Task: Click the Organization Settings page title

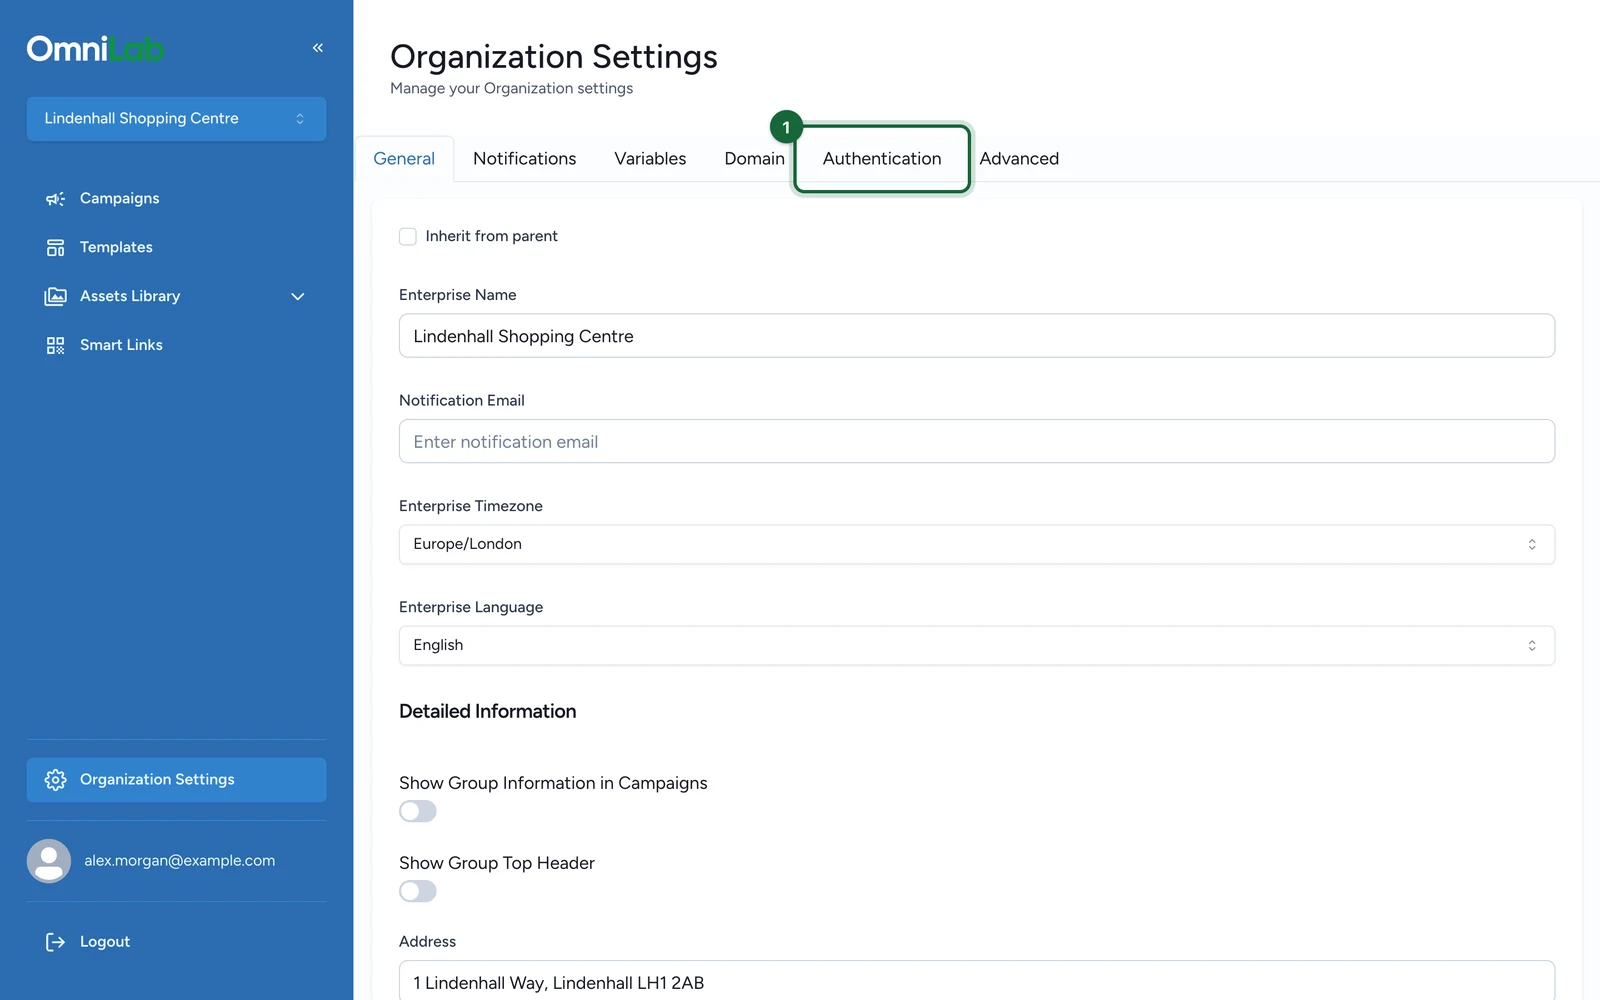Action: (x=554, y=57)
